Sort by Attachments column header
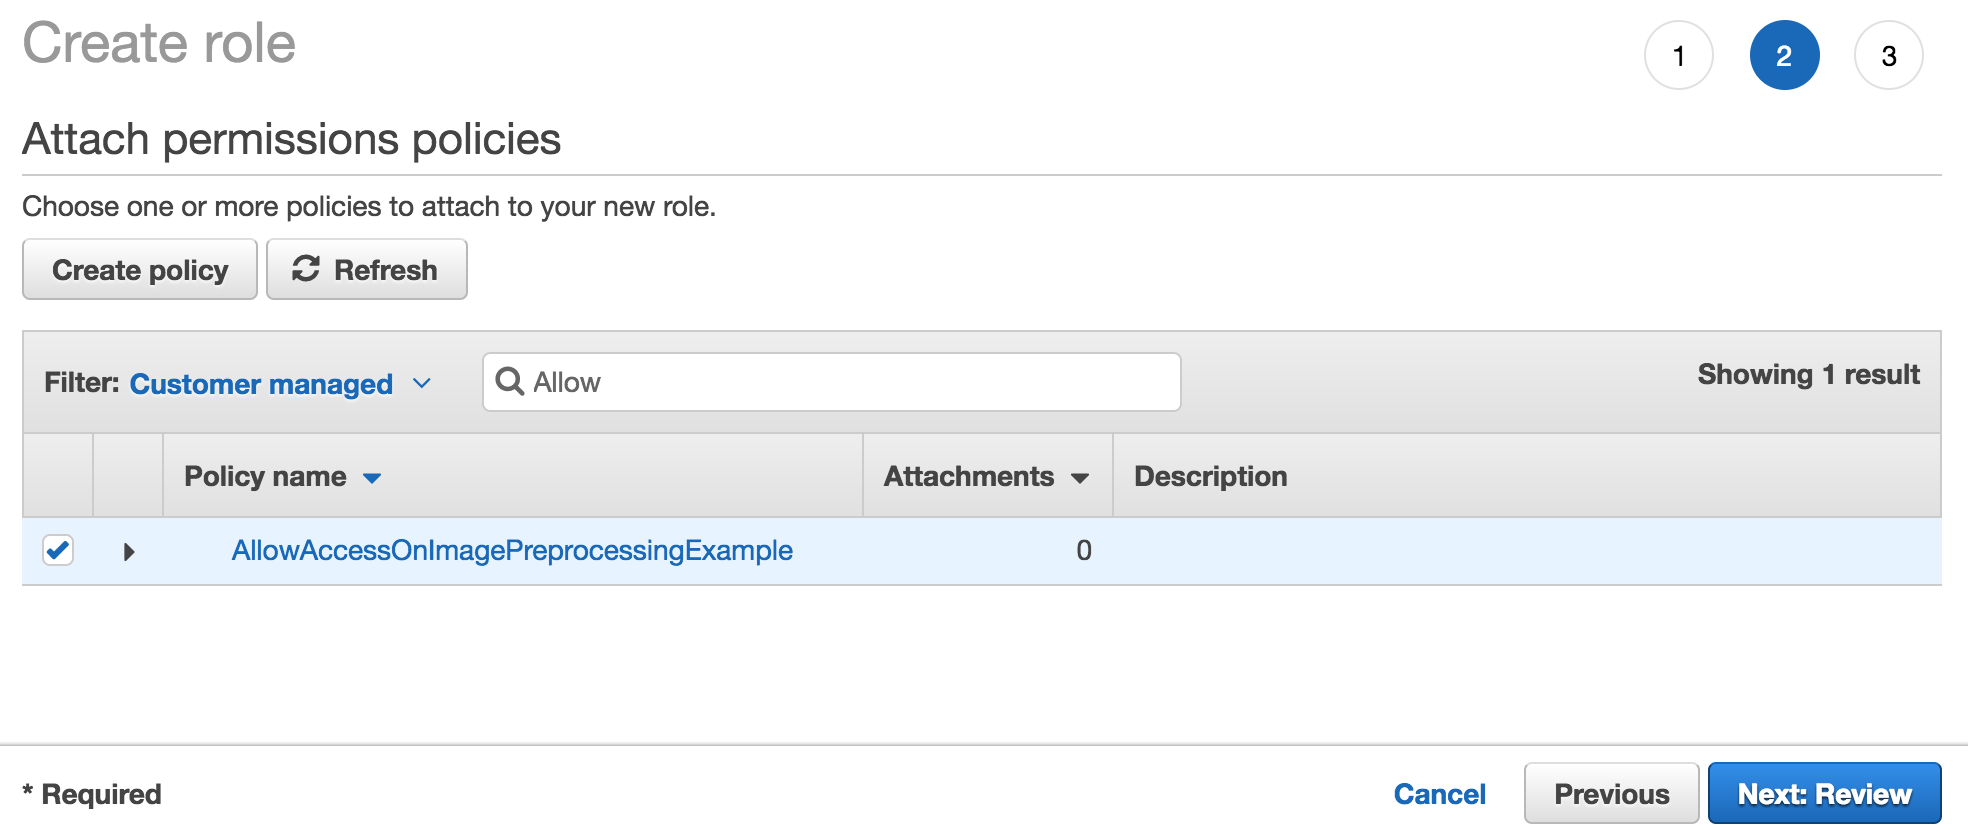1968x838 pixels. pyautogui.click(x=968, y=476)
